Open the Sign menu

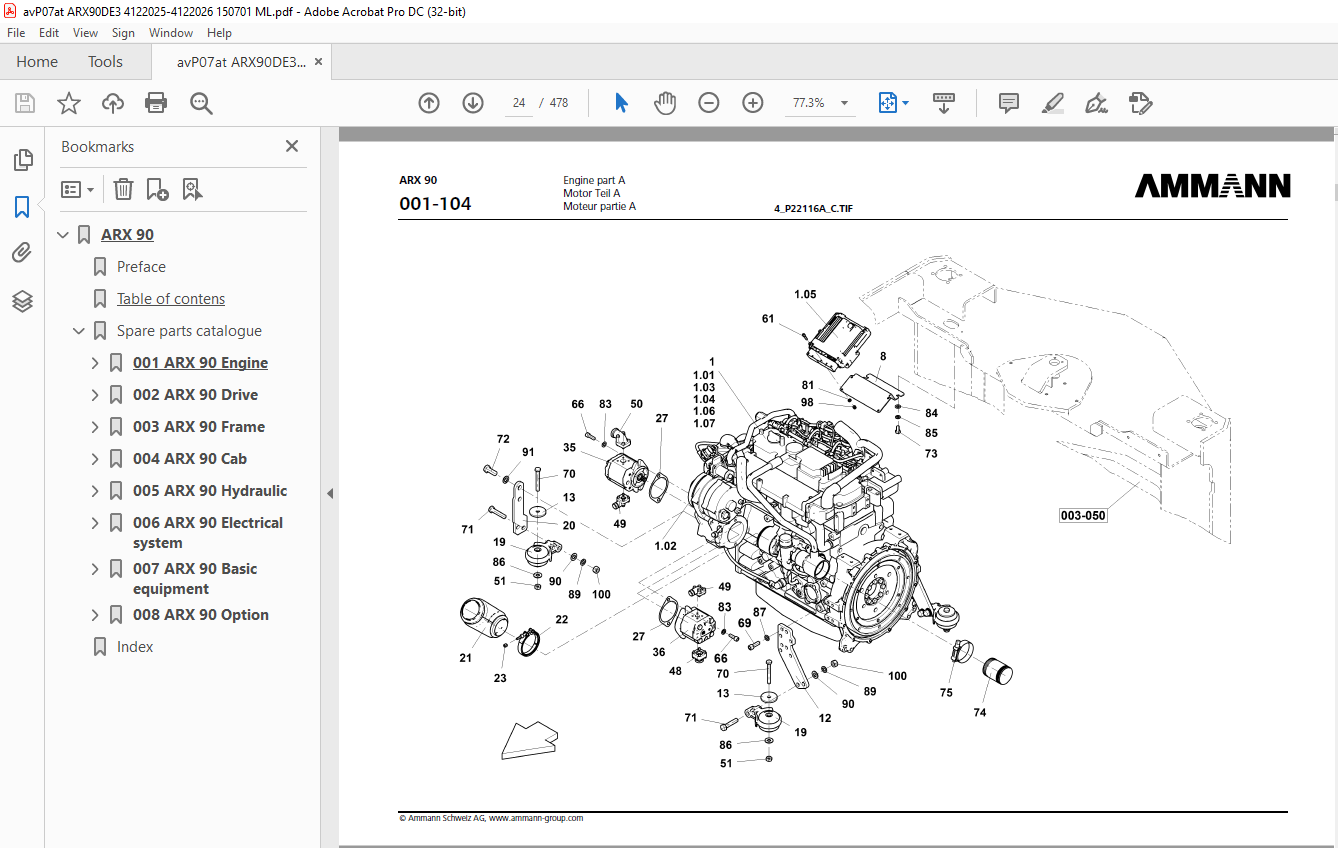(x=123, y=33)
